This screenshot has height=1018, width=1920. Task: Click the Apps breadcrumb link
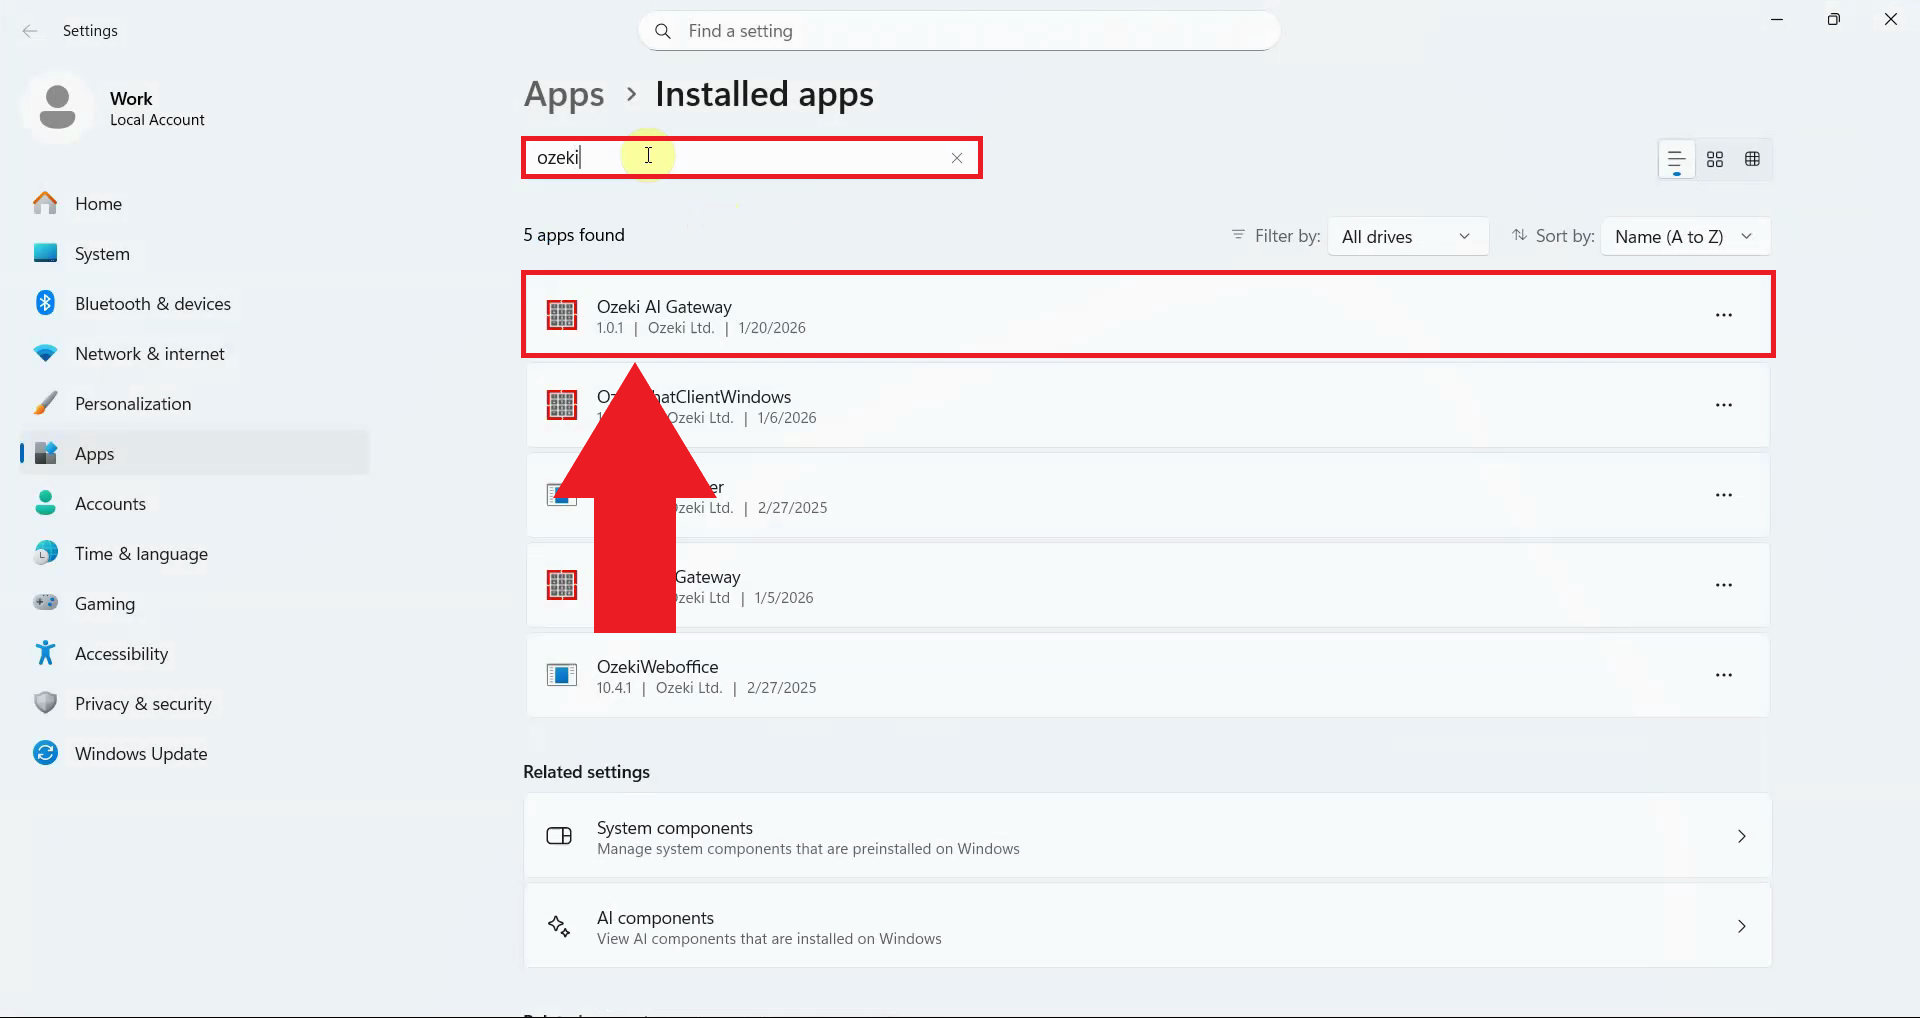(x=564, y=95)
